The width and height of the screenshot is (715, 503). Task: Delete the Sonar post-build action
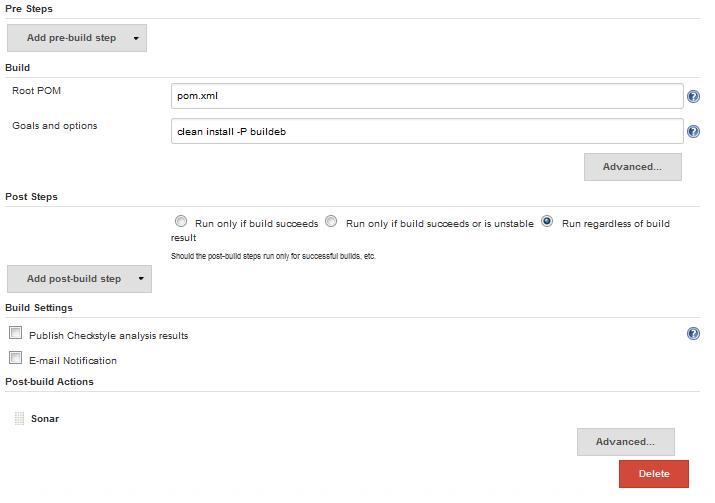[653, 474]
